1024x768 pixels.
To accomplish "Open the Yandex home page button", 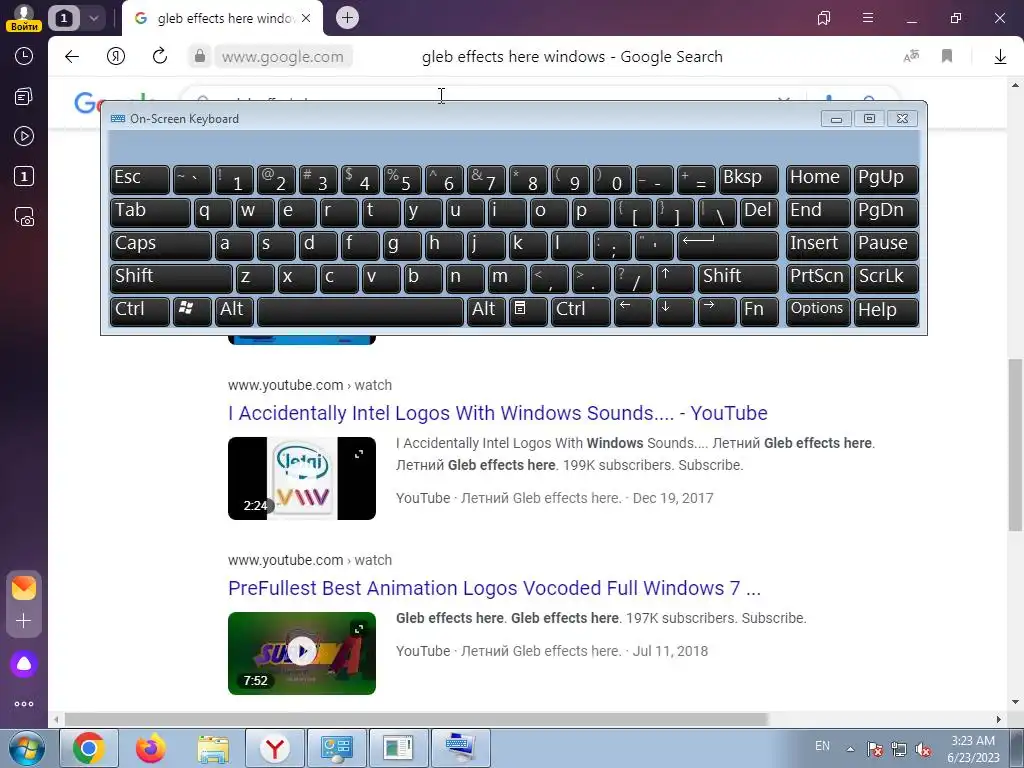I will [116, 57].
